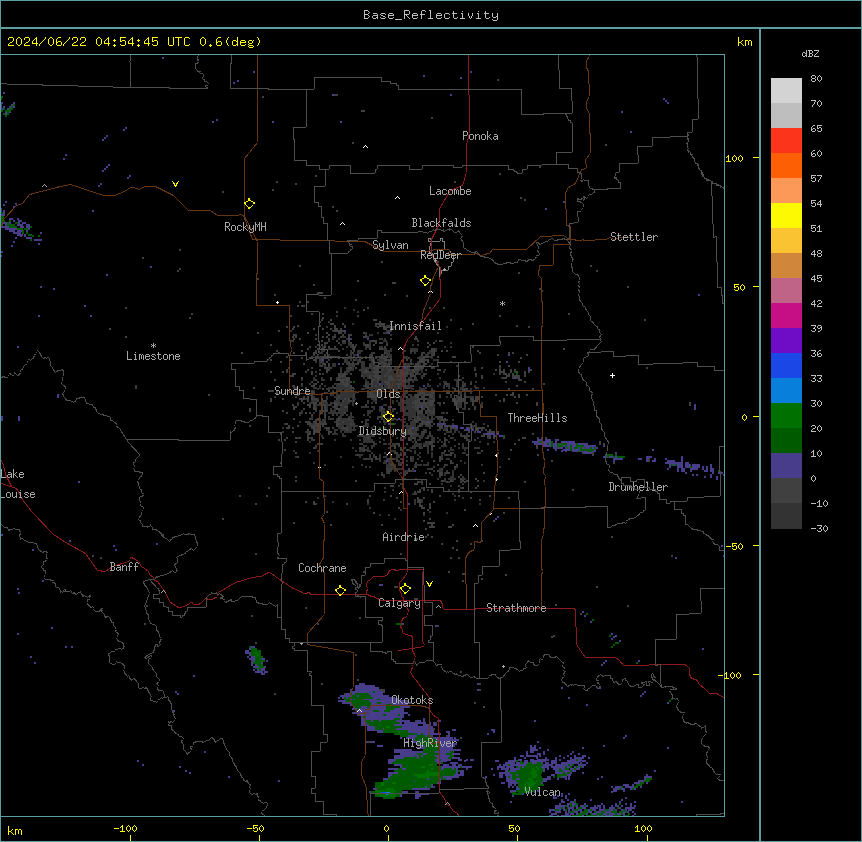Click the RockyMH label

tap(245, 227)
